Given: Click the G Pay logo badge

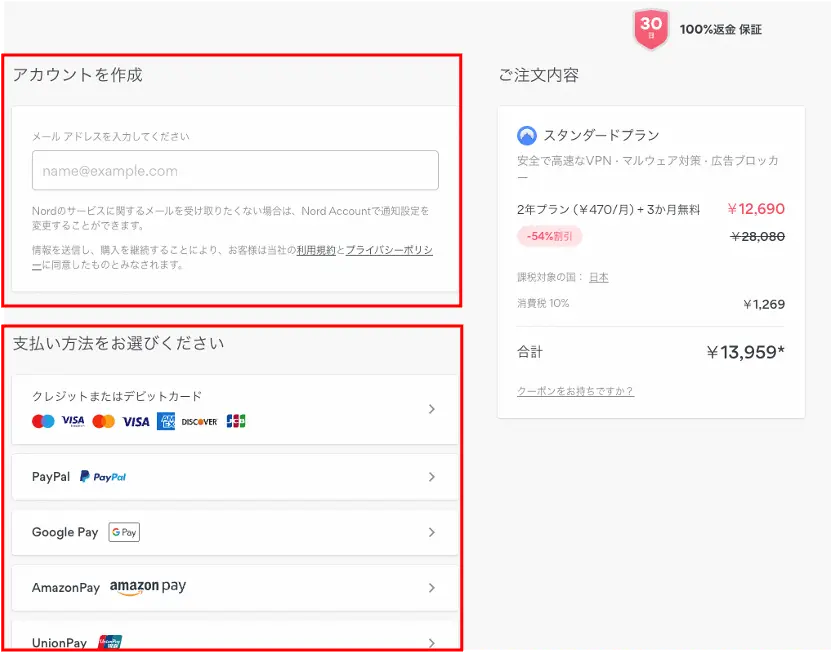Looking at the screenshot, I should pos(124,532).
